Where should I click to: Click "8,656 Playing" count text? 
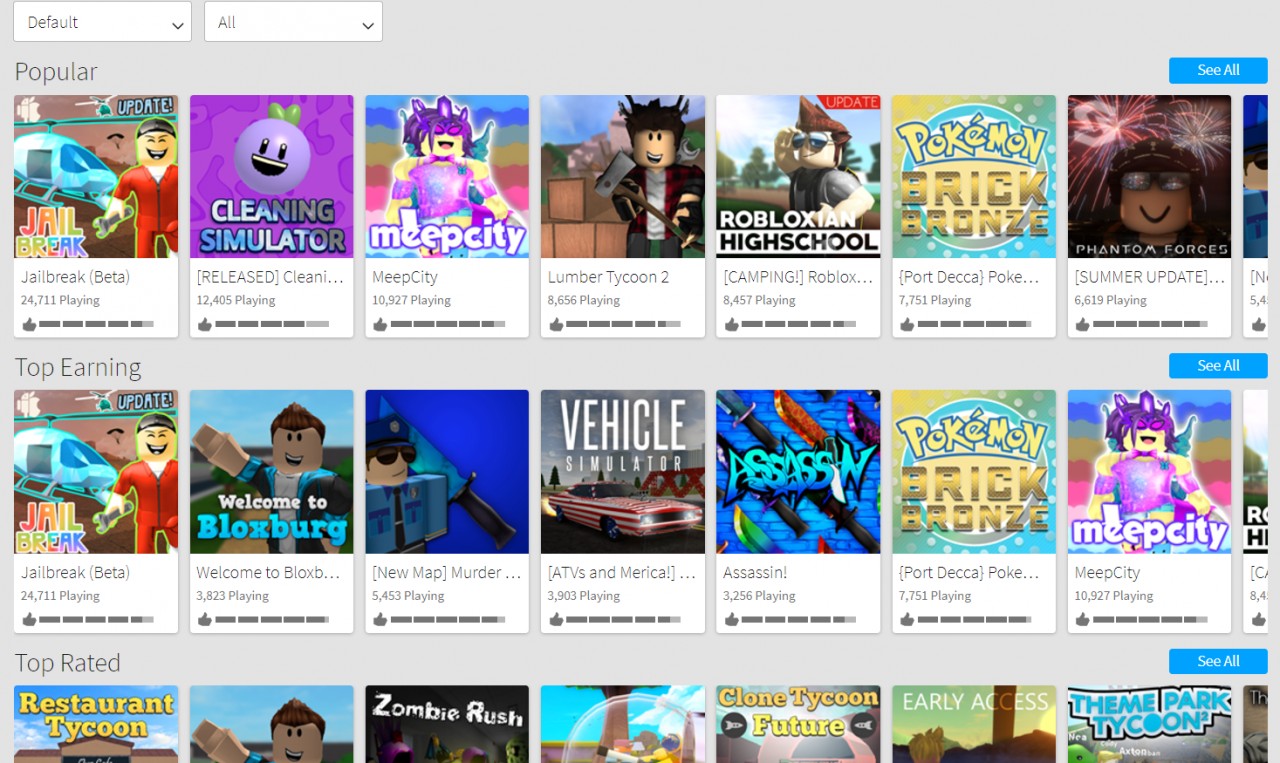(584, 300)
